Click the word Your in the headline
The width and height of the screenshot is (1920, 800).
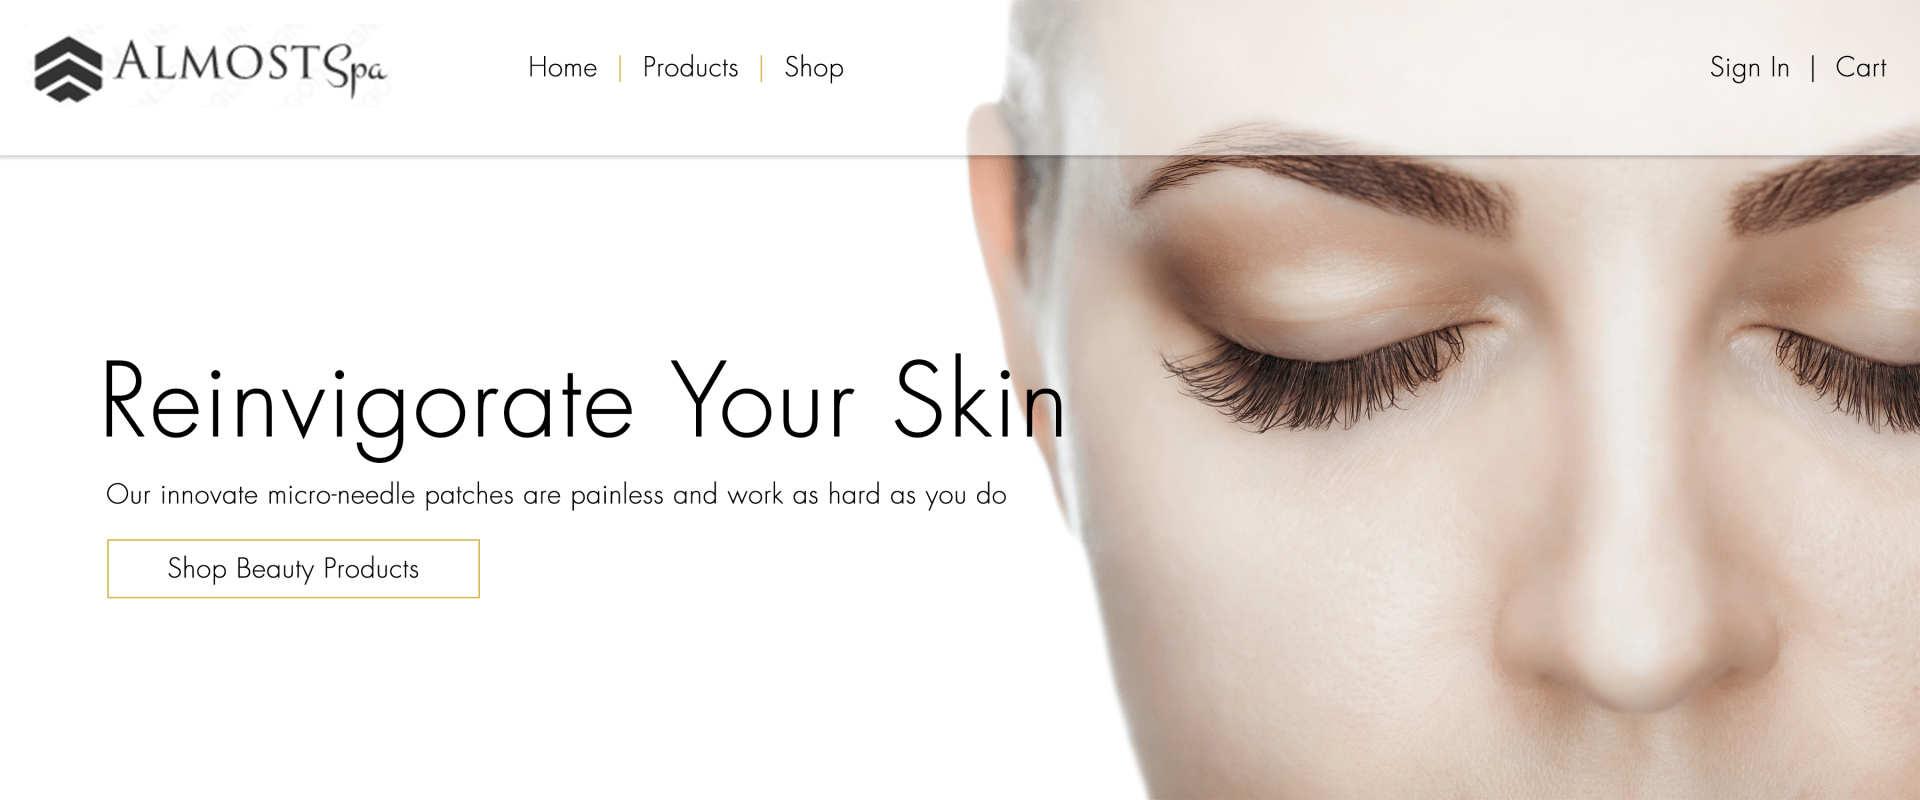[x=762, y=400]
